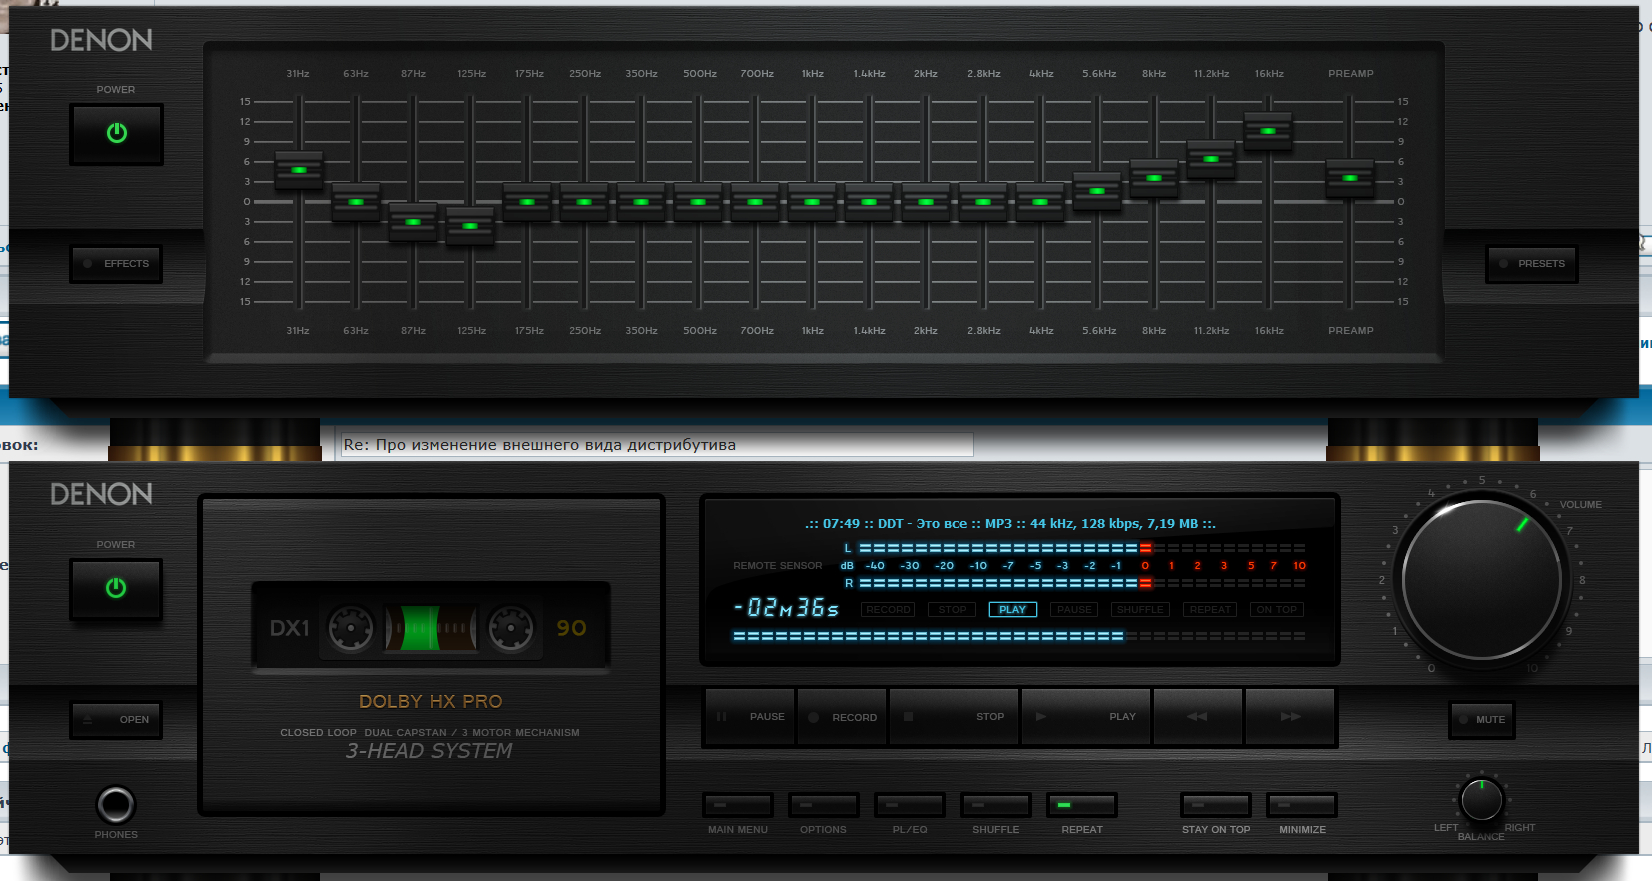Open the Options menu

823,805
